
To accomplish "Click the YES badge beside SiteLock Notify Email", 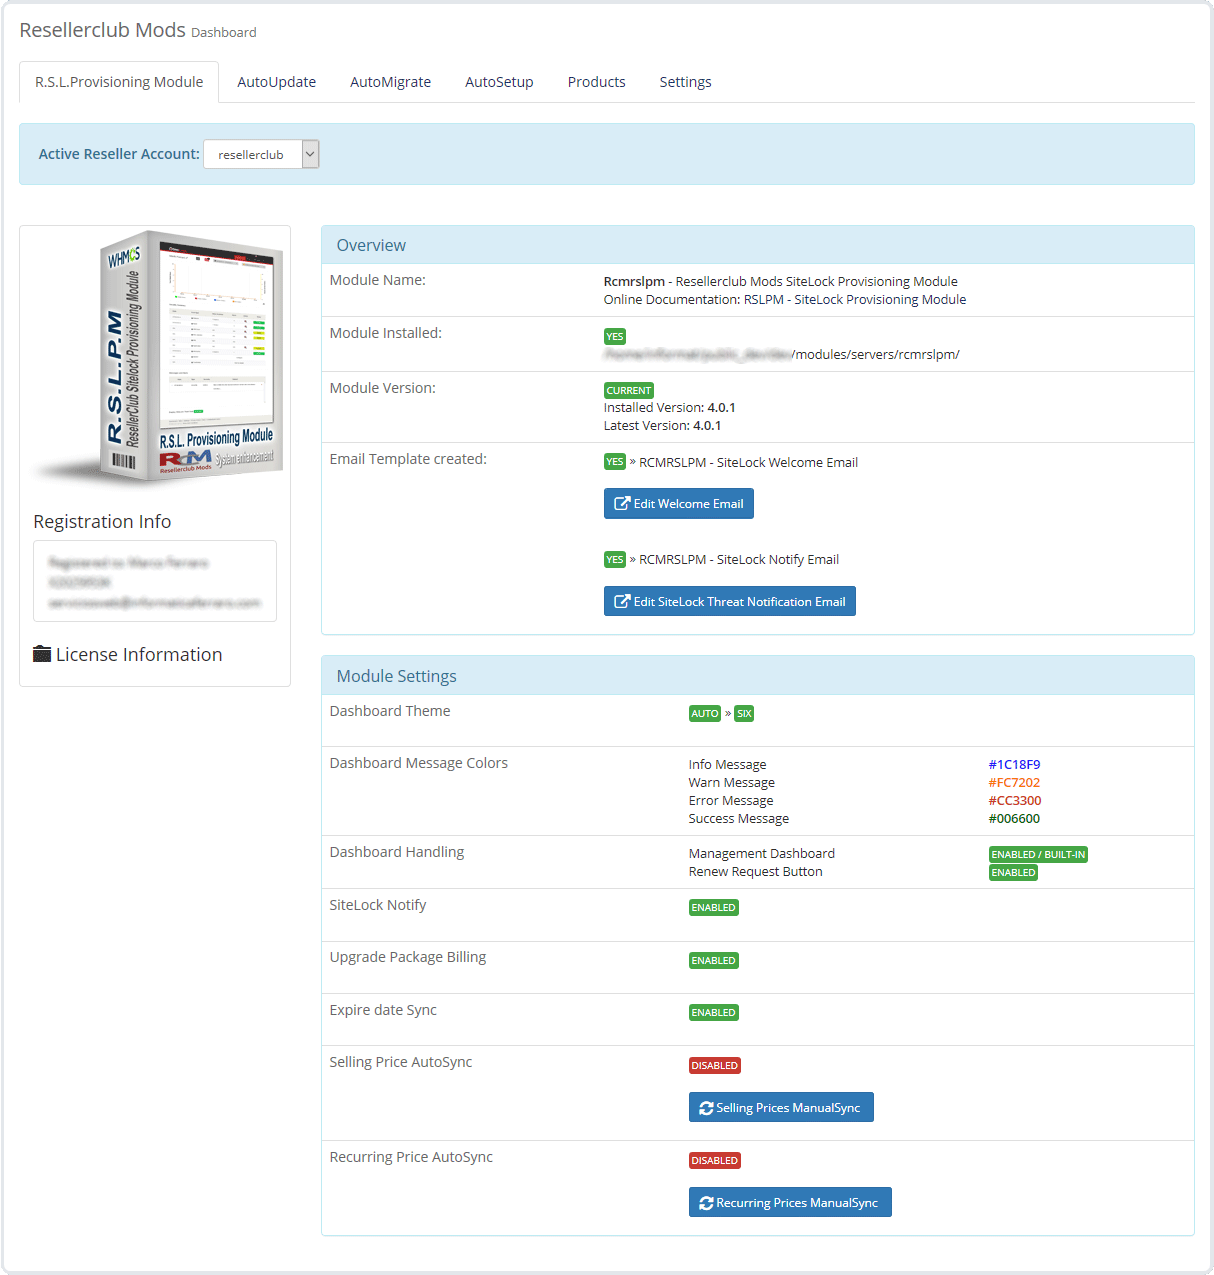I will click(615, 560).
